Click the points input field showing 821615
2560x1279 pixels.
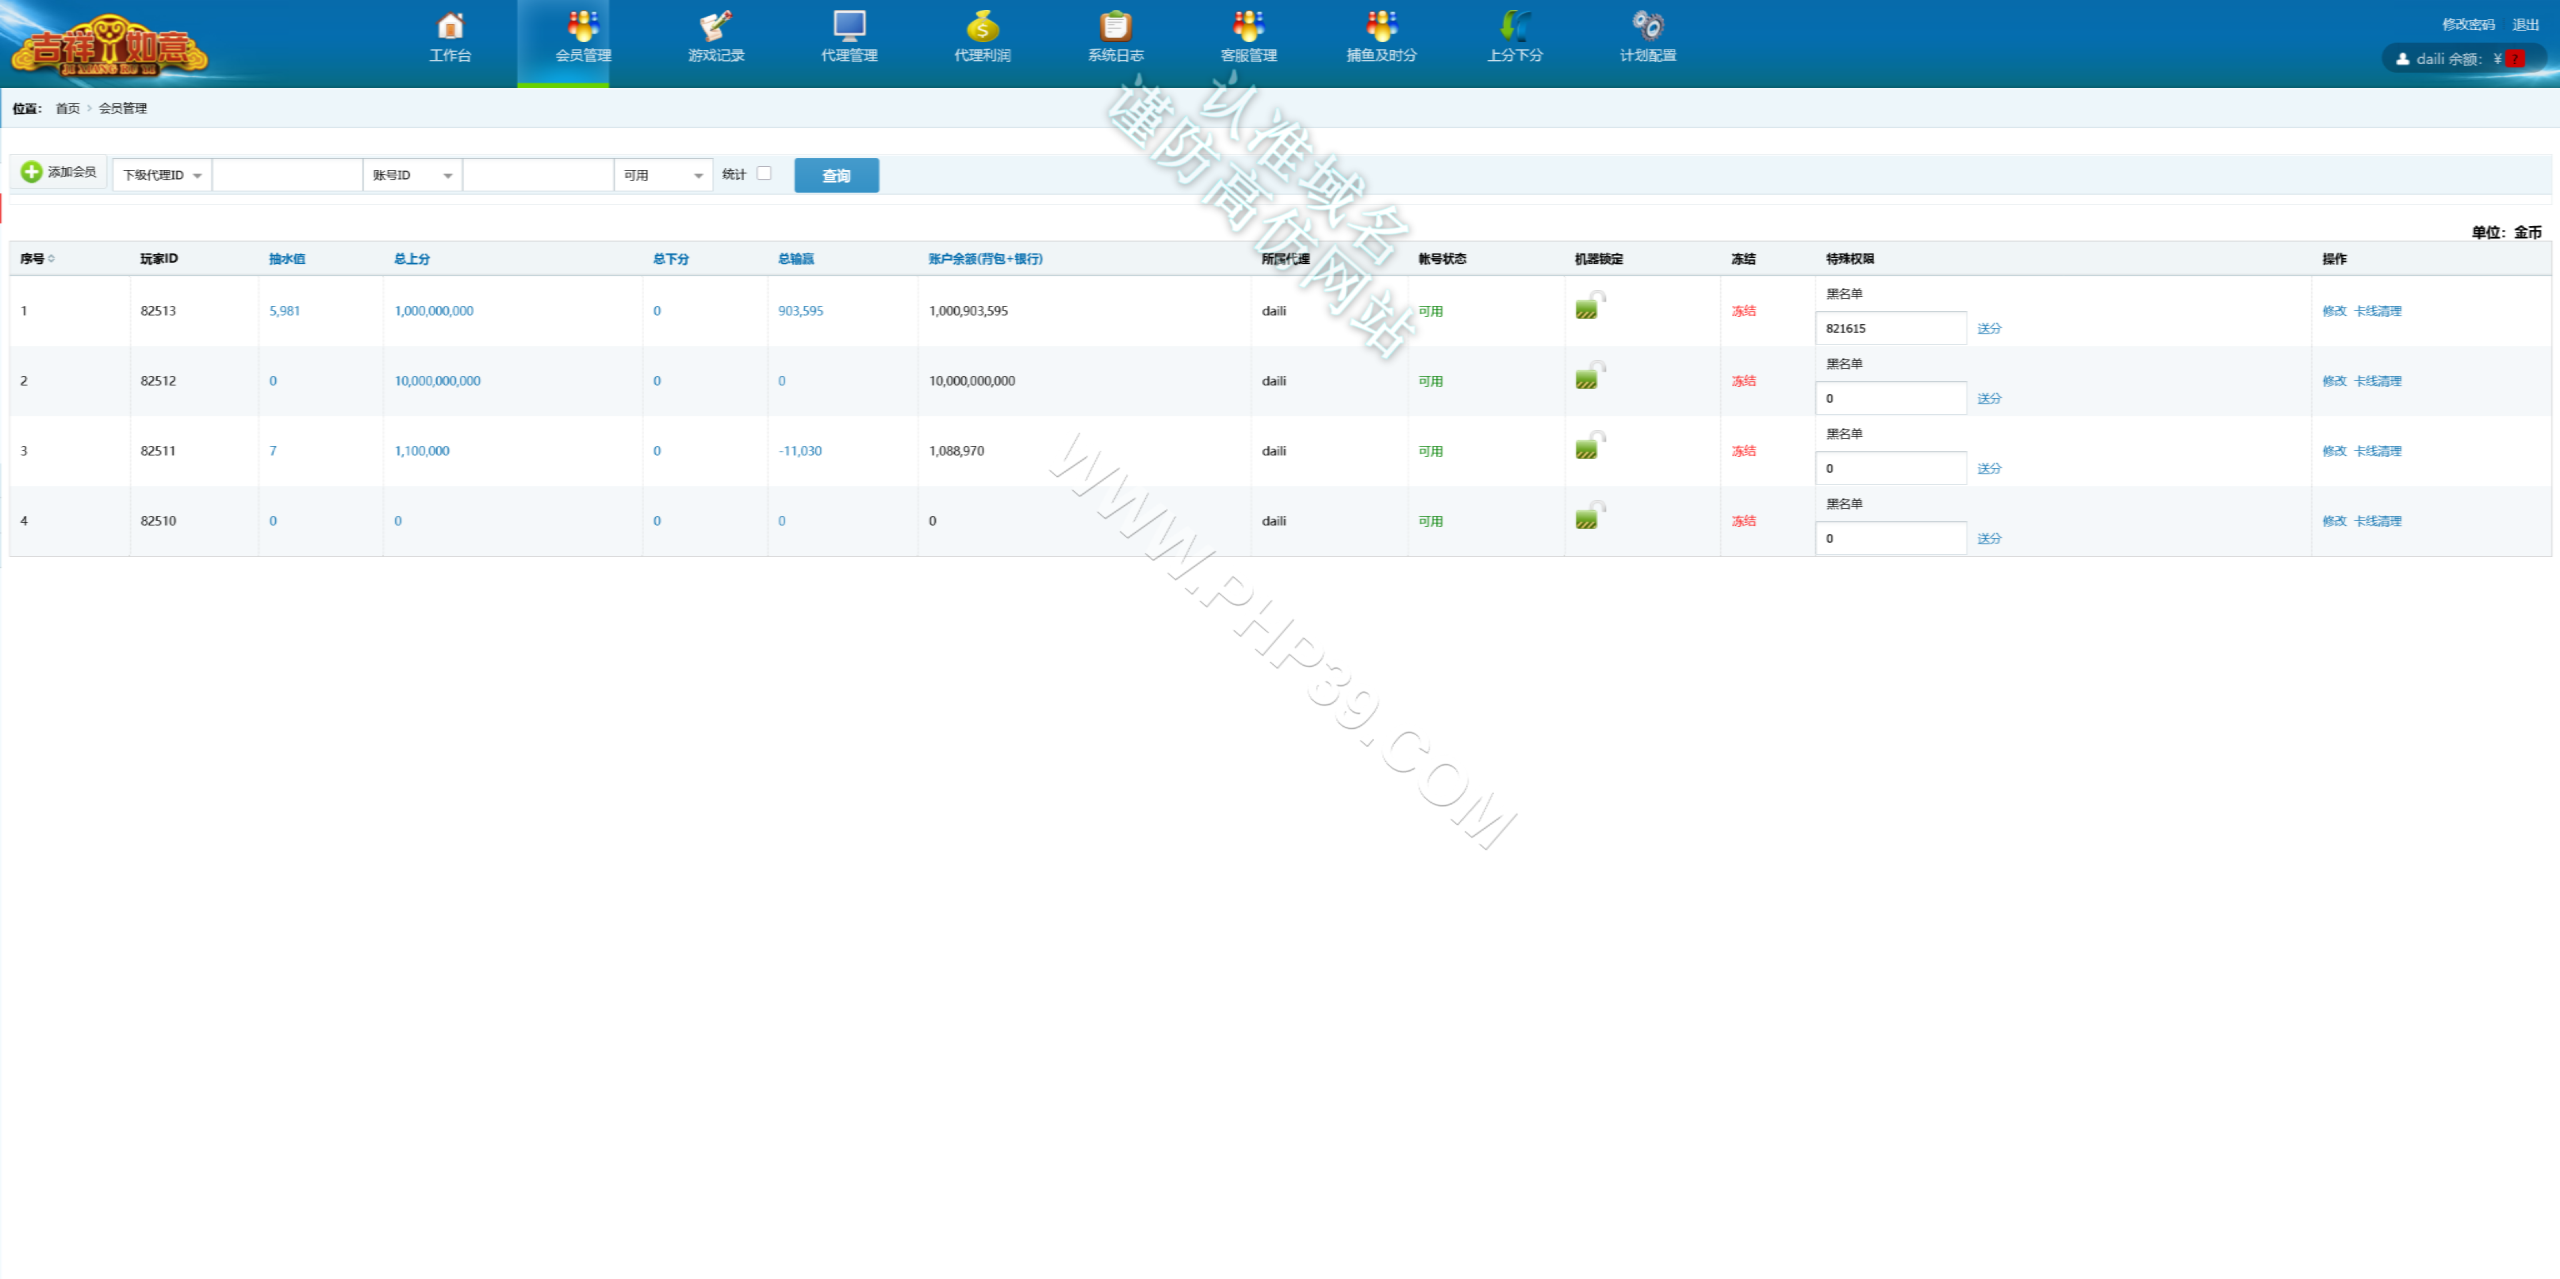[1890, 328]
